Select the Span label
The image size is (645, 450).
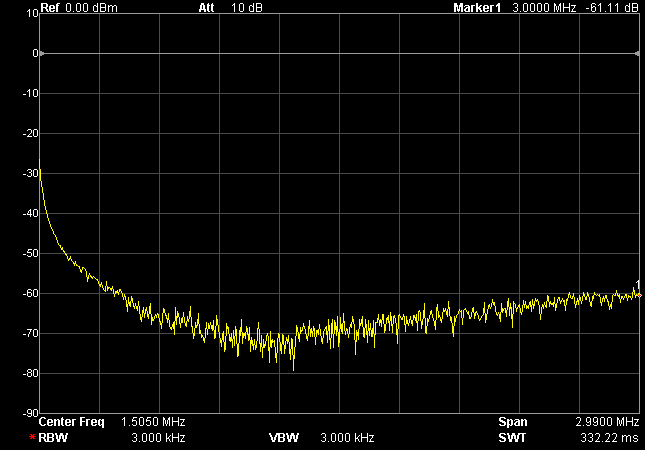pos(513,422)
